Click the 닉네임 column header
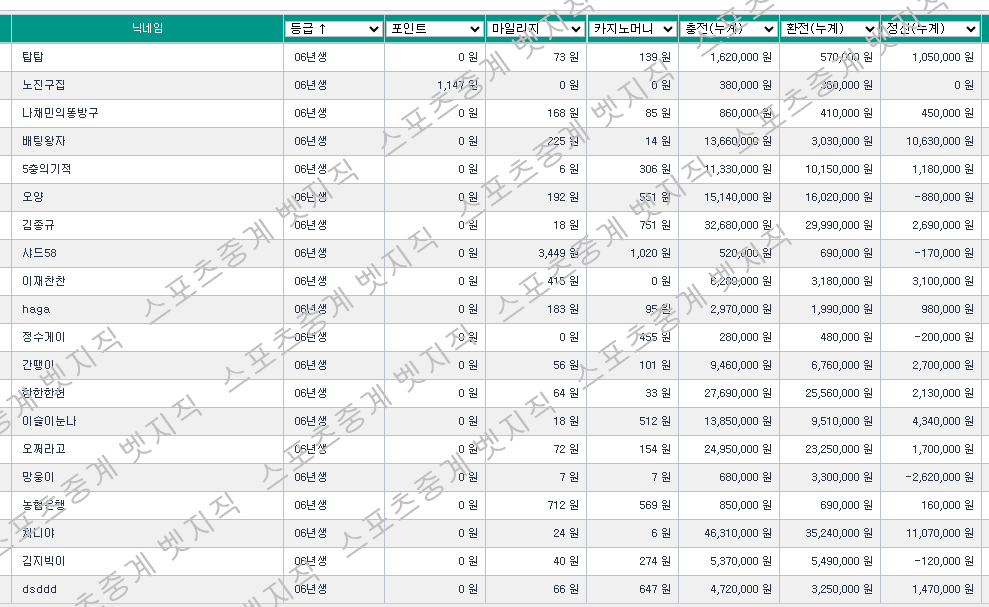989x607 pixels. pyautogui.click(x=147, y=29)
